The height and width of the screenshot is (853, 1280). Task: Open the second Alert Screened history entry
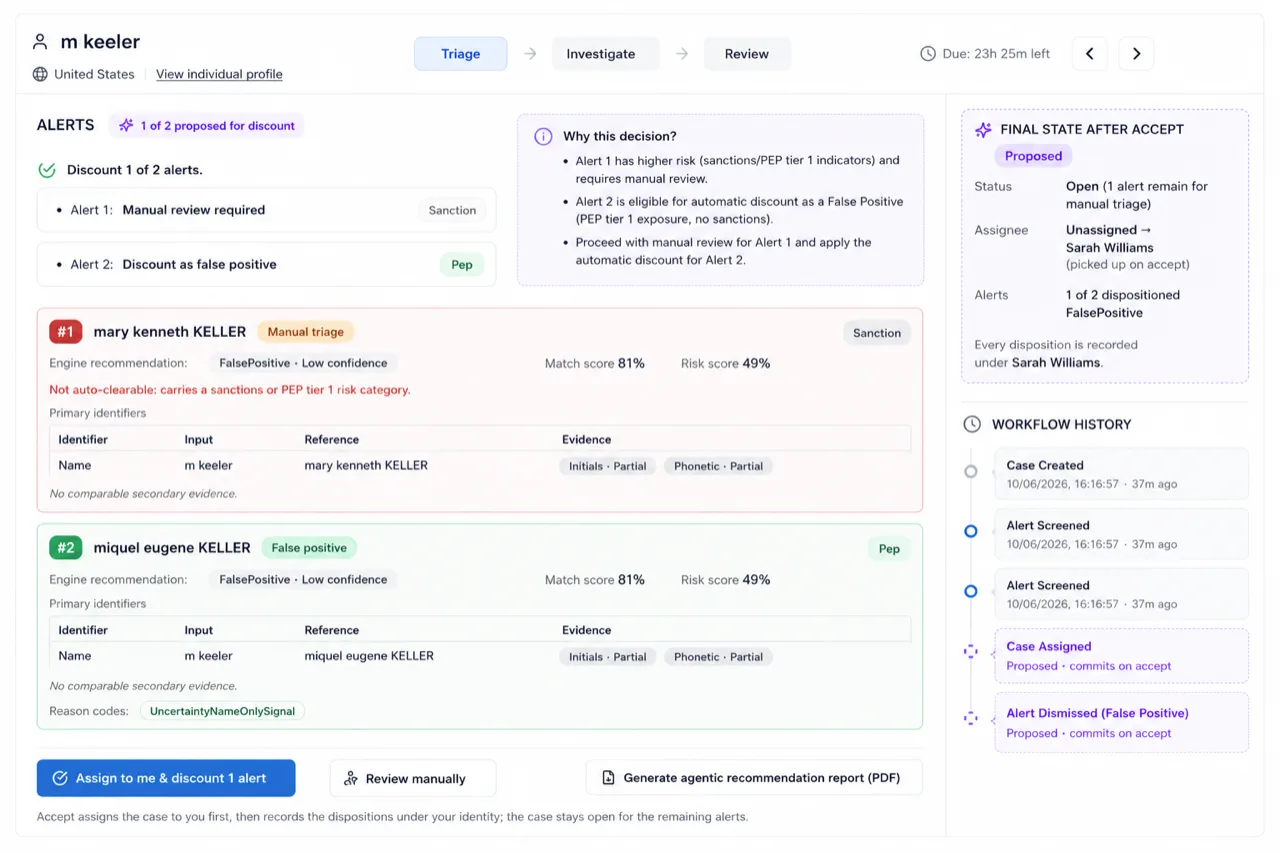click(x=1120, y=594)
